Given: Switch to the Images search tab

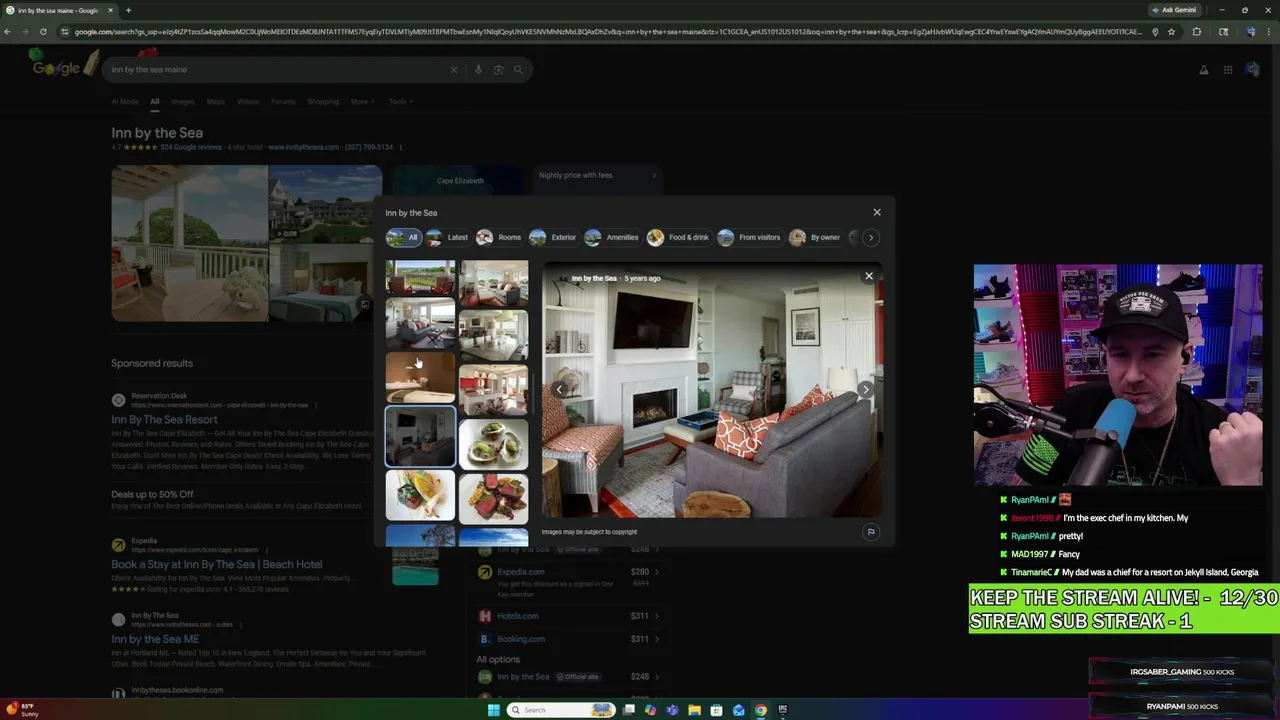Looking at the screenshot, I should click(x=182, y=101).
